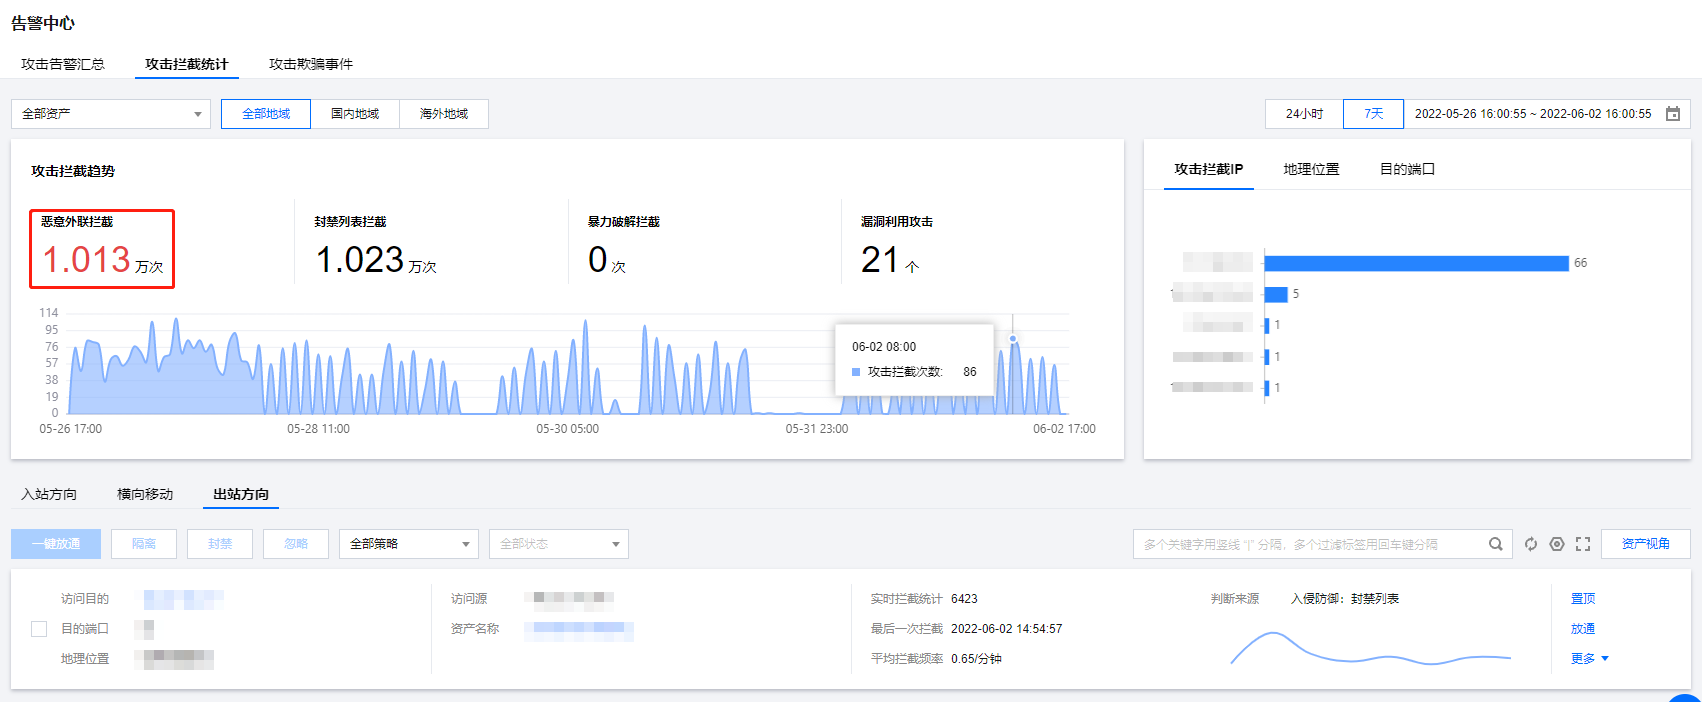Click the 放通 link

coord(1582,629)
